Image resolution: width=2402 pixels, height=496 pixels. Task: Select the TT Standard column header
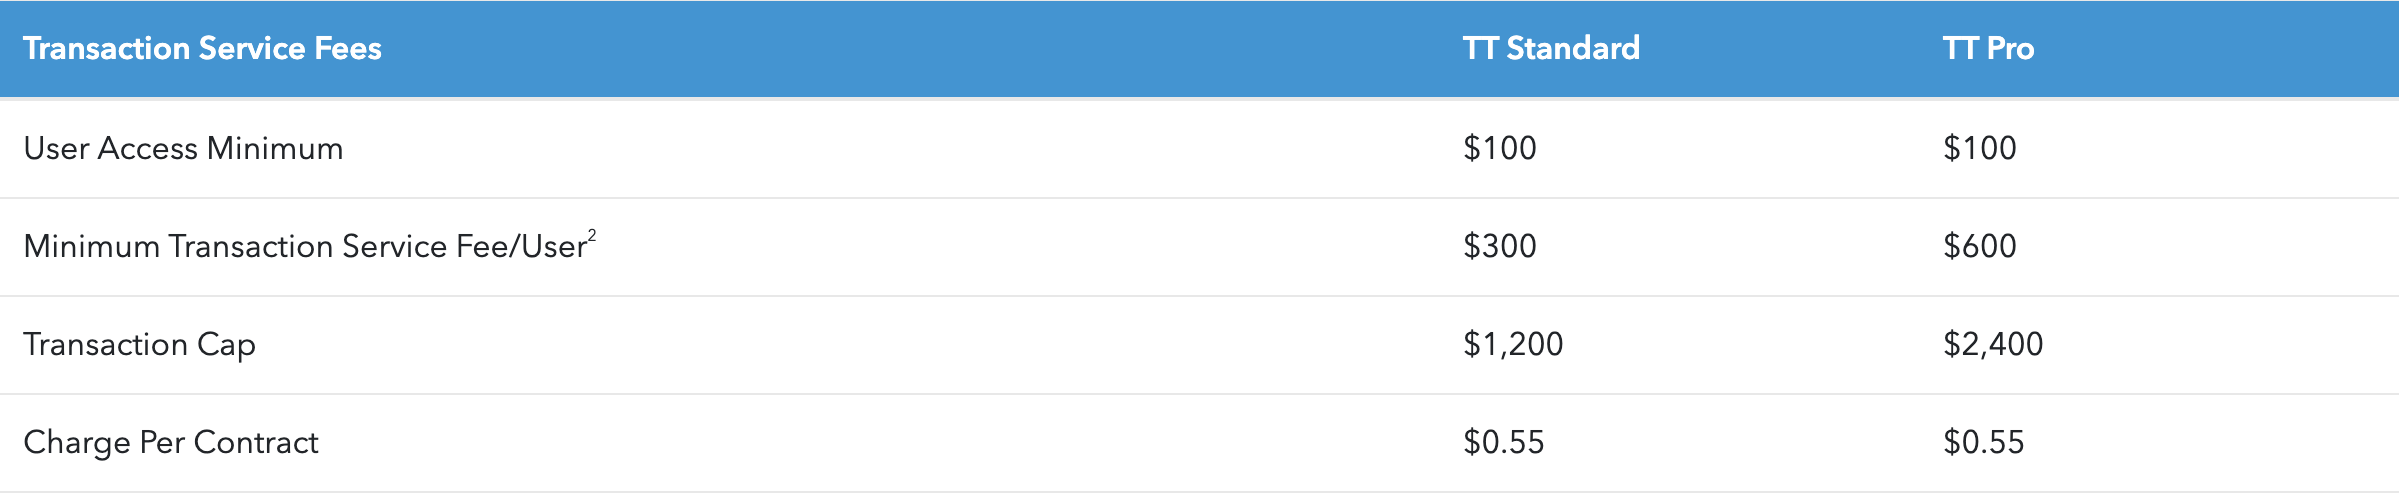[1551, 49]
